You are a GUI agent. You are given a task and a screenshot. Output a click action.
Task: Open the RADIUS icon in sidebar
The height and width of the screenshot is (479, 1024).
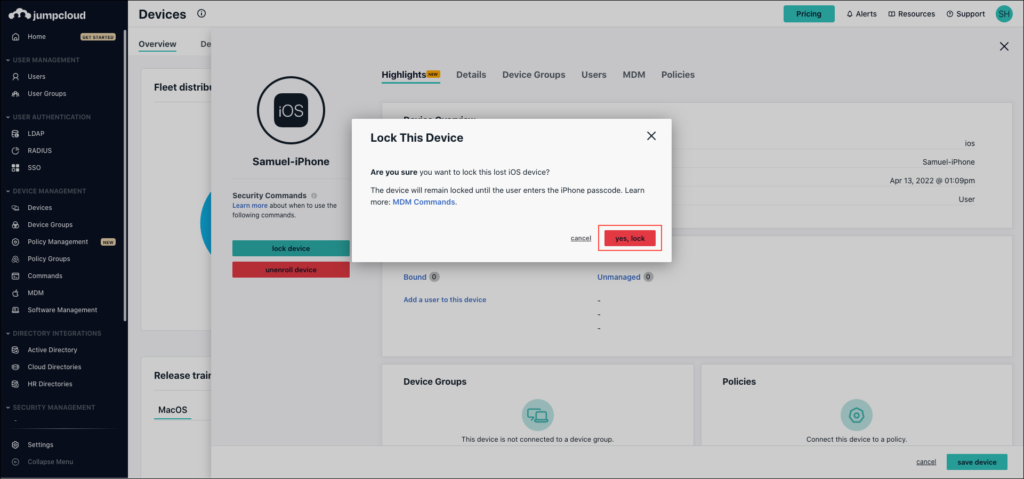click(15, 150)
